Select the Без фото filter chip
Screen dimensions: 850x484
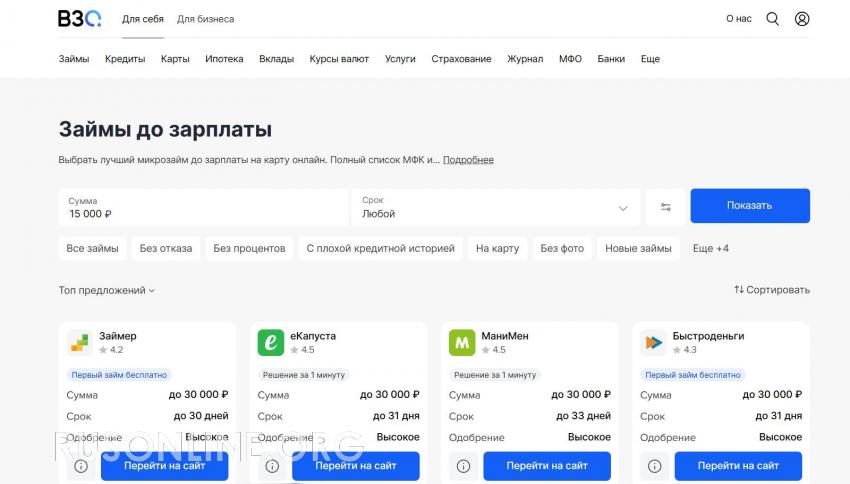562,248
